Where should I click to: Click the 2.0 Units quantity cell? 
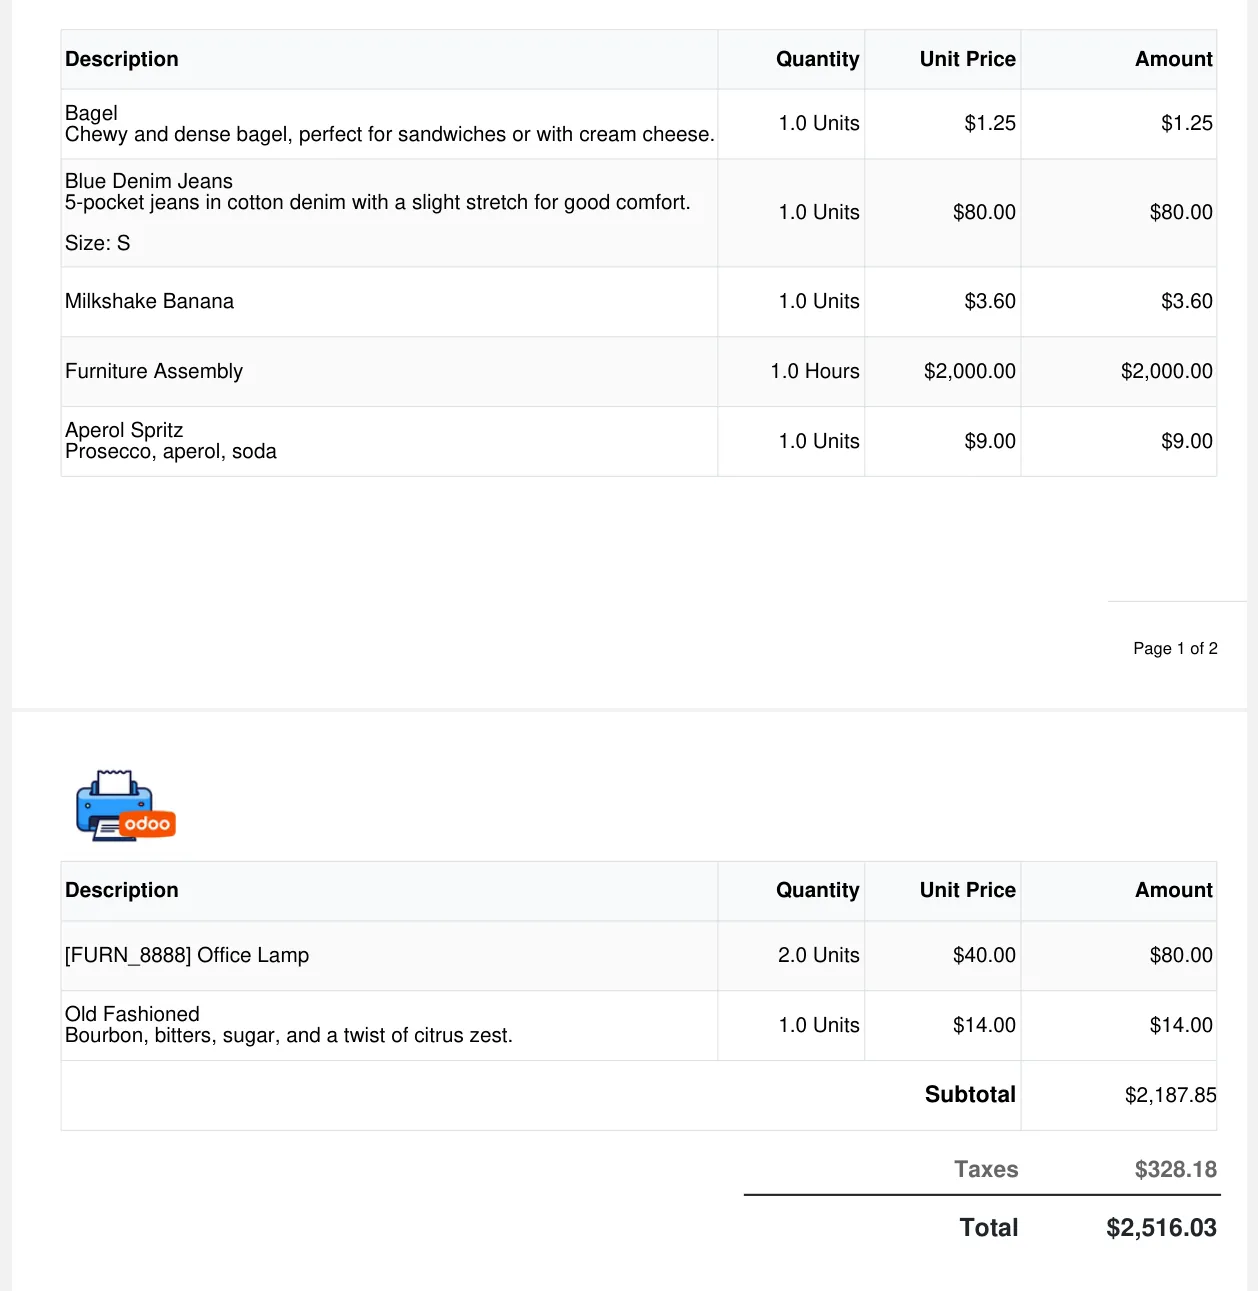click(x=818, y=955)
